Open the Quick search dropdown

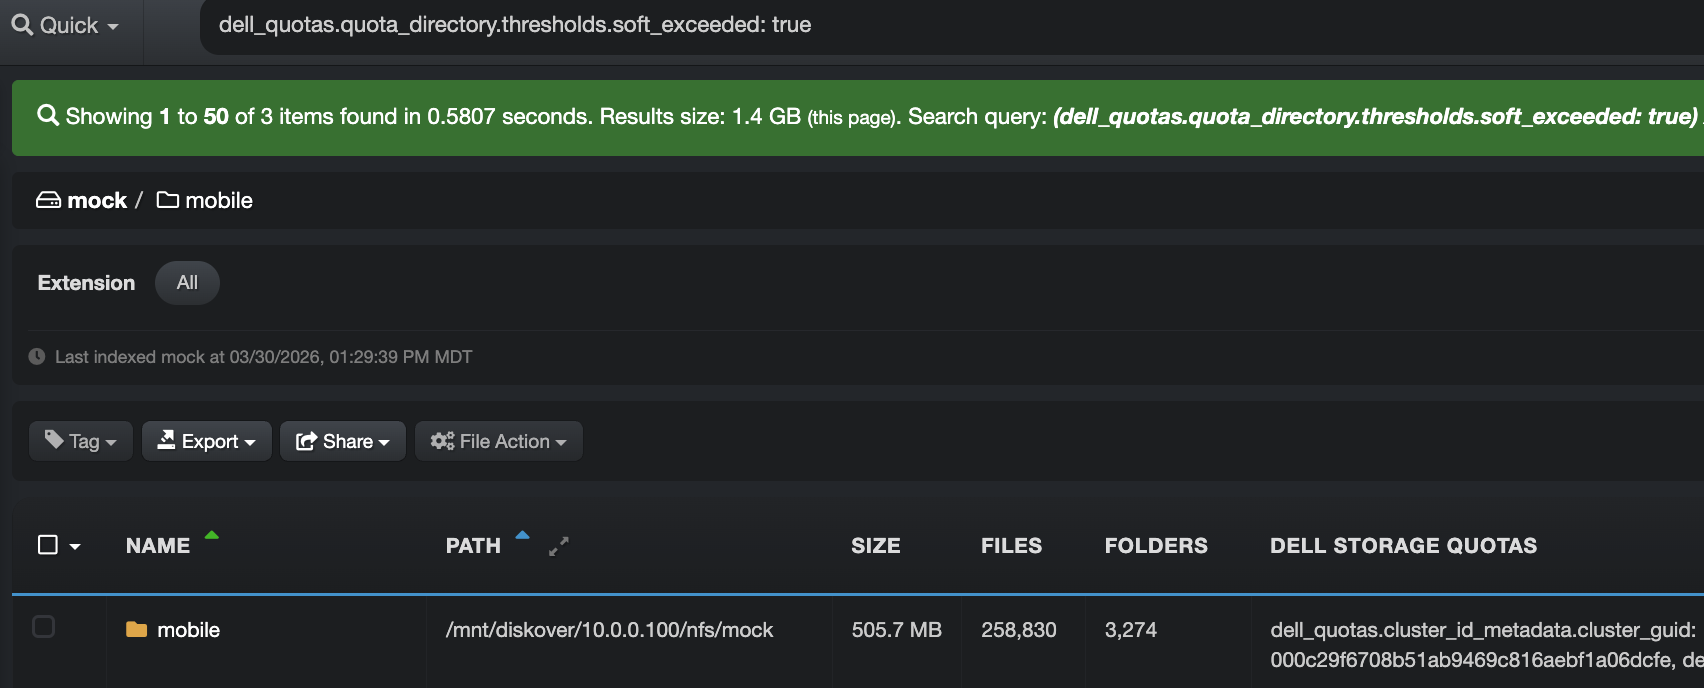(65, 25)
